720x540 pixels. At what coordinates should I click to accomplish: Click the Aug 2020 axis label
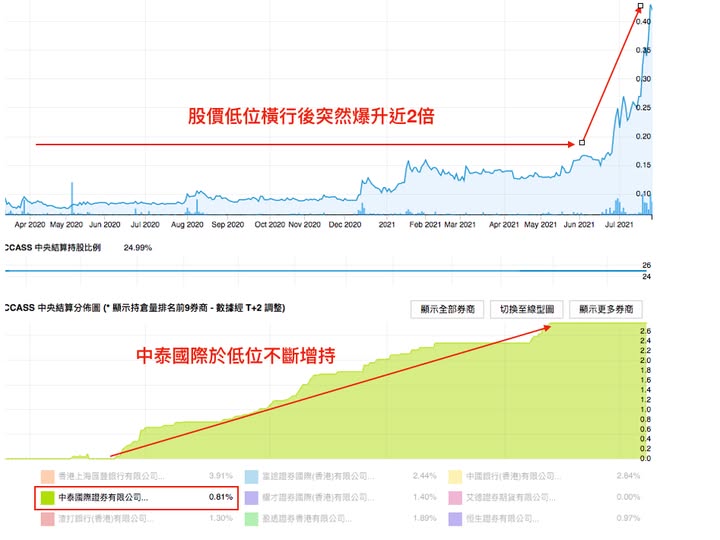pos(187,225)
